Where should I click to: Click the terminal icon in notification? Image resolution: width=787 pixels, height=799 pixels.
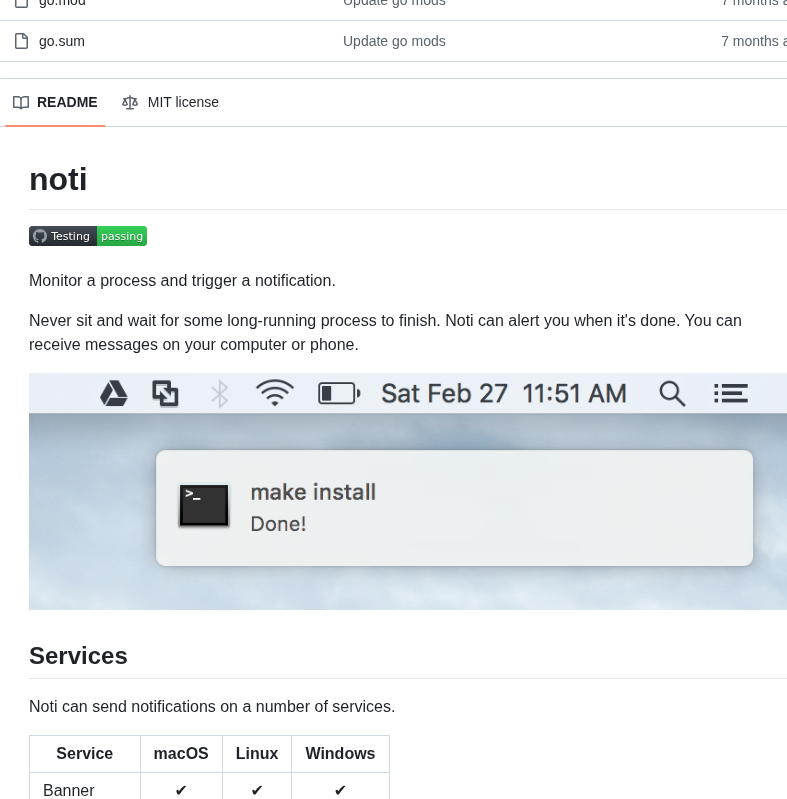coord(204,506)
